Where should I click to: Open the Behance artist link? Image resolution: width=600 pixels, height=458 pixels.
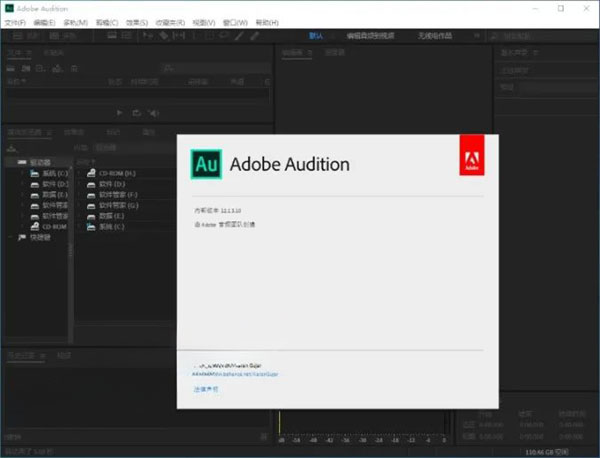pyautogui.click(x=235, y=374)
